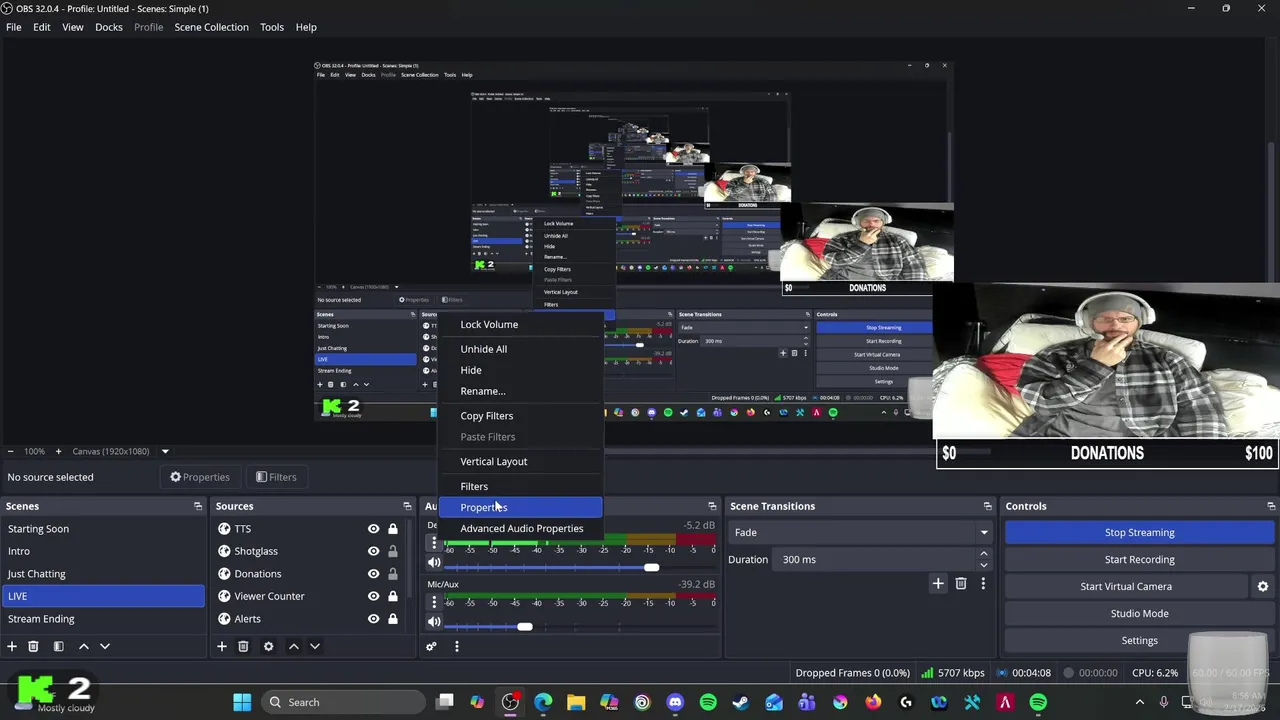This screenshot has height=720, width=1280.
Task: Add a configurable transition with plus icon
Action: click(x=938, y=583)
